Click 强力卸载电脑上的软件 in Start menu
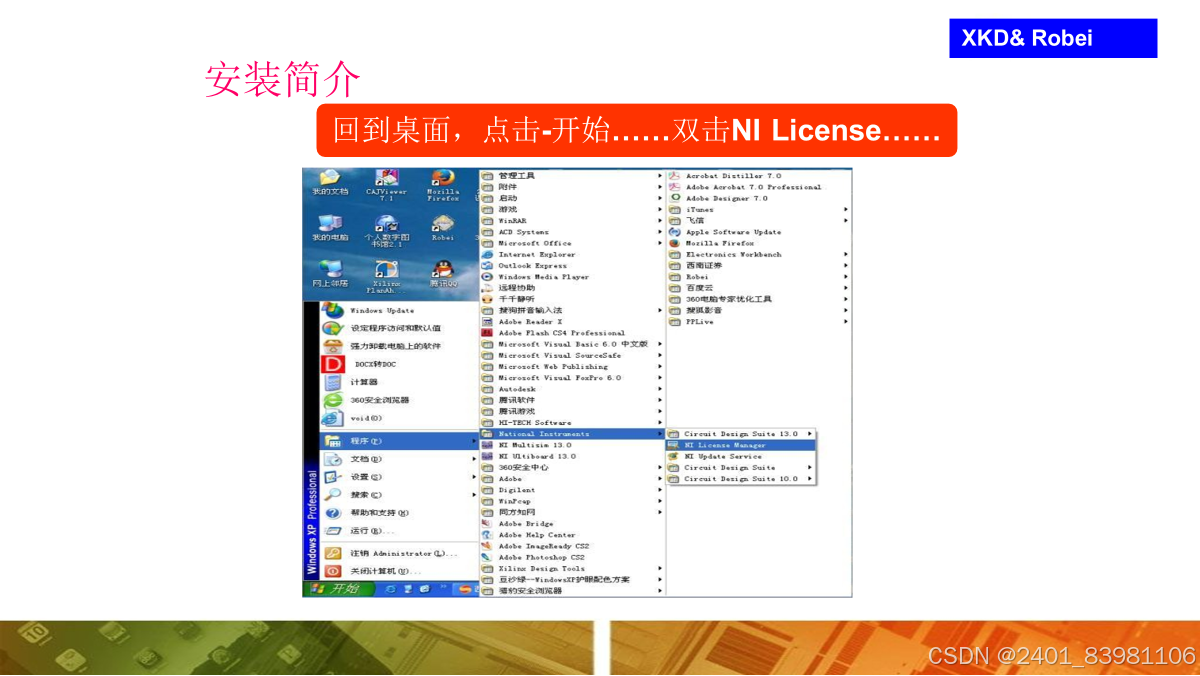 tap(398, 346)
